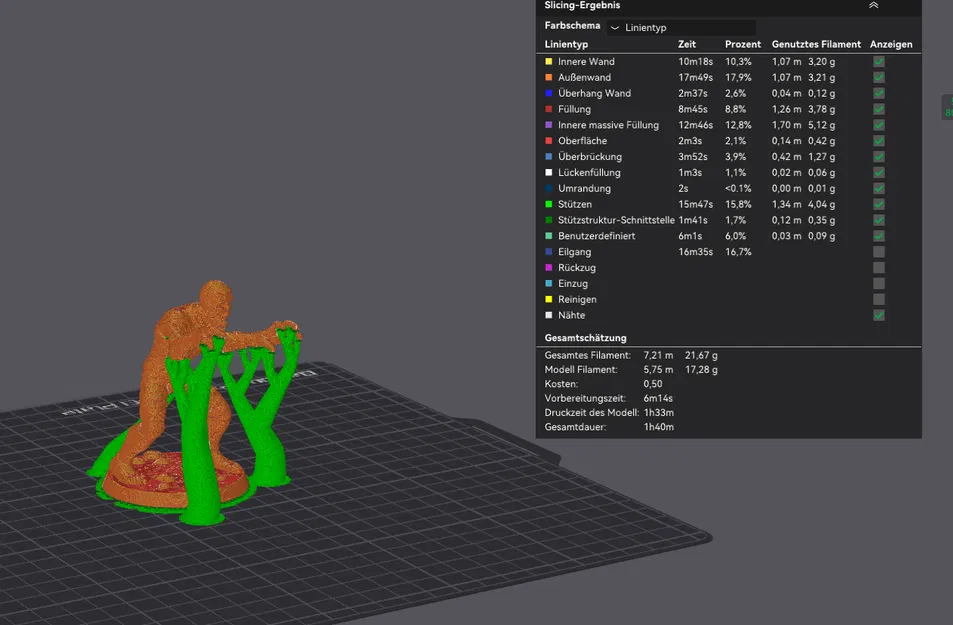
Task: Click the Prozent column header
Action: coord(743,44)
